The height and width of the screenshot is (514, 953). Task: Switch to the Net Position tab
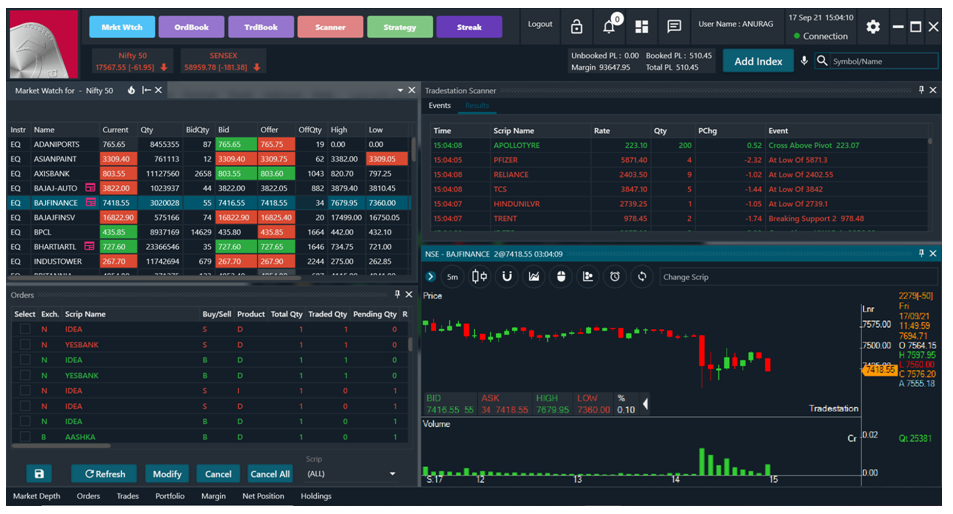(263, 496)
